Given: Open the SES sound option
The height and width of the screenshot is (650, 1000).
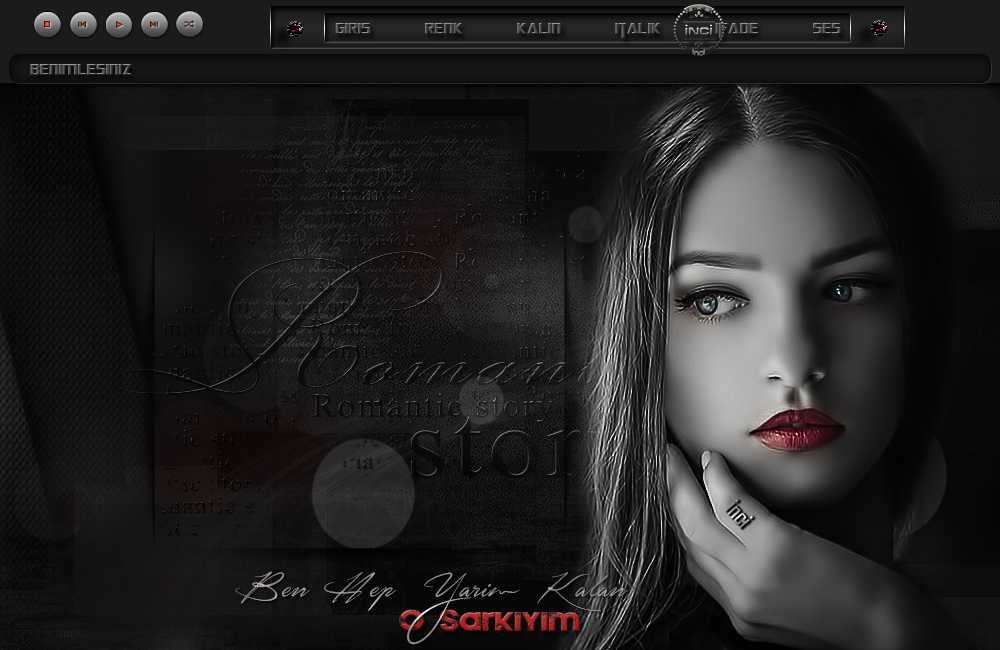Looking at the screenshot, I should [x=825, y=28].
